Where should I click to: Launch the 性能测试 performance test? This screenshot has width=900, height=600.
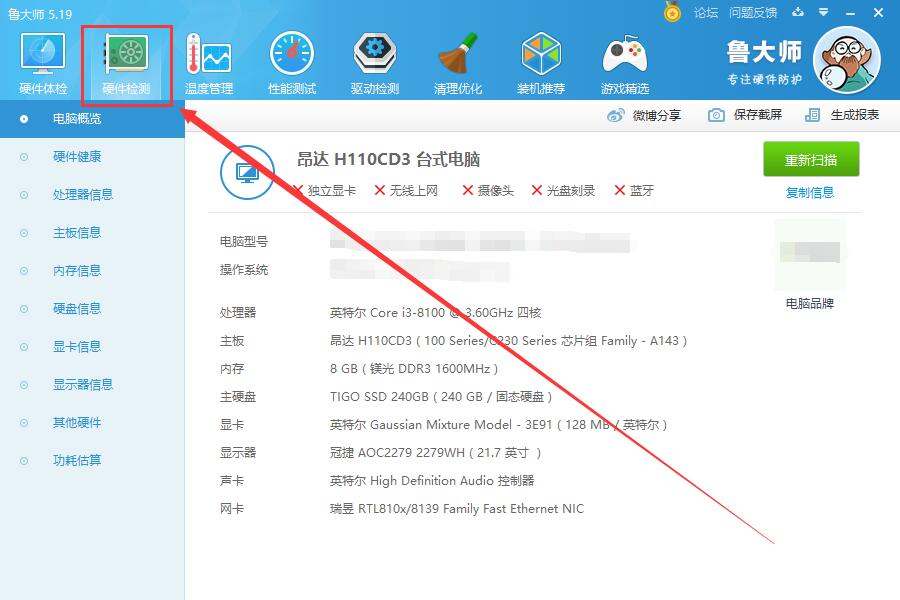point(291,62)
